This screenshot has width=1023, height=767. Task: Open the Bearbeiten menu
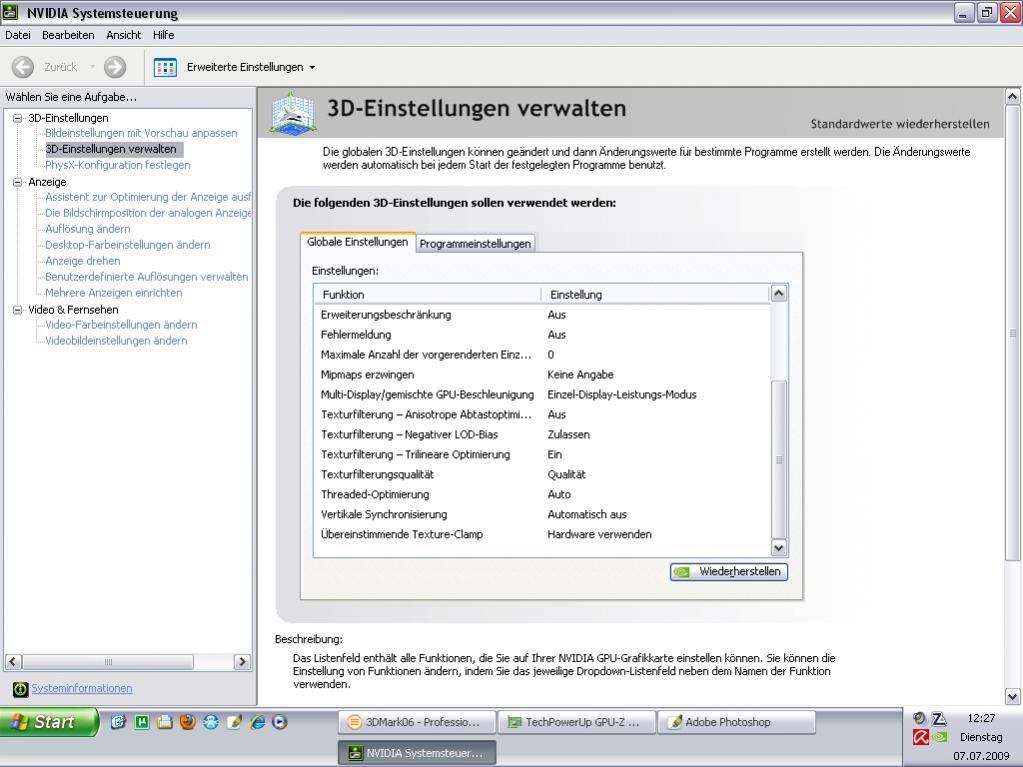click(x=68, y=35)
